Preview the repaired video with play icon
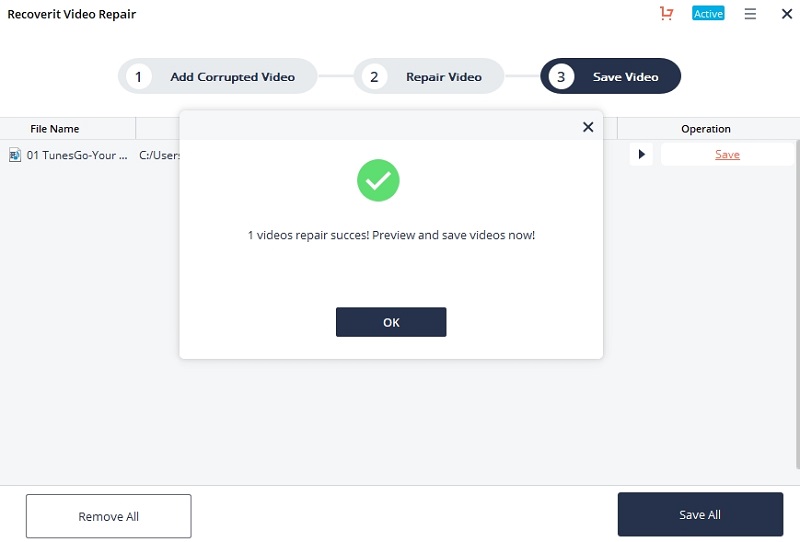Viewport: 800px width, 542px height. (x=641, y=154)
